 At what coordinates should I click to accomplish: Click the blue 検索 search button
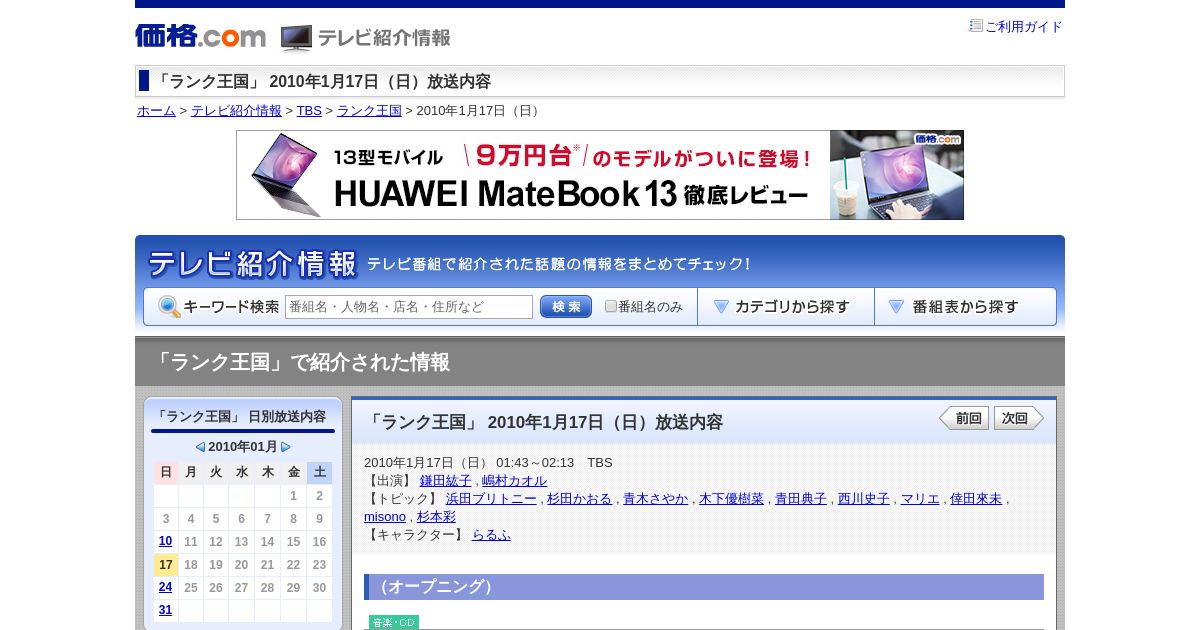click(566, 307)
